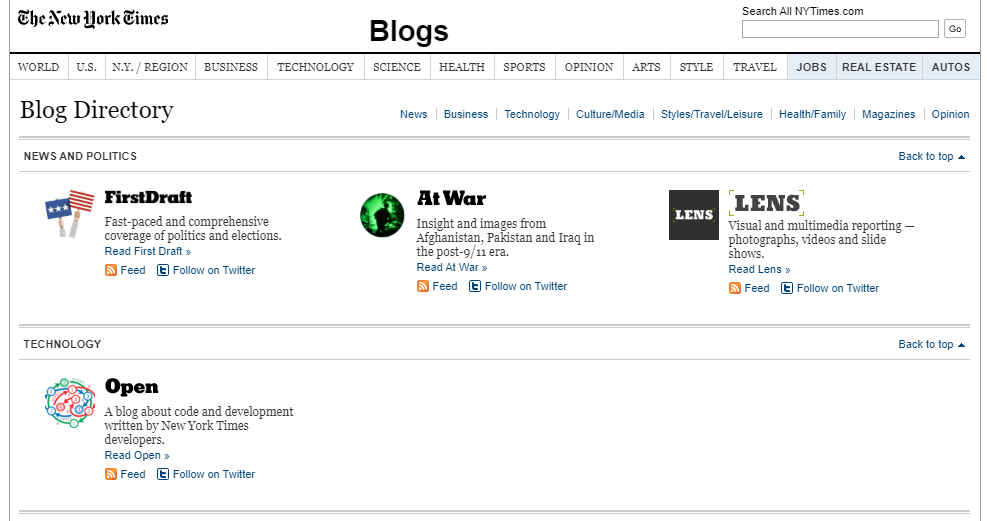Open the FirstDraft flag thumbnail image
The width and height of the screenshot is (987, 521).
[x=69, y=213]
